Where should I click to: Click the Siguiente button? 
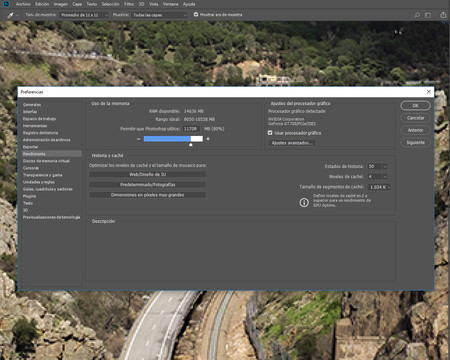[415, 143]
